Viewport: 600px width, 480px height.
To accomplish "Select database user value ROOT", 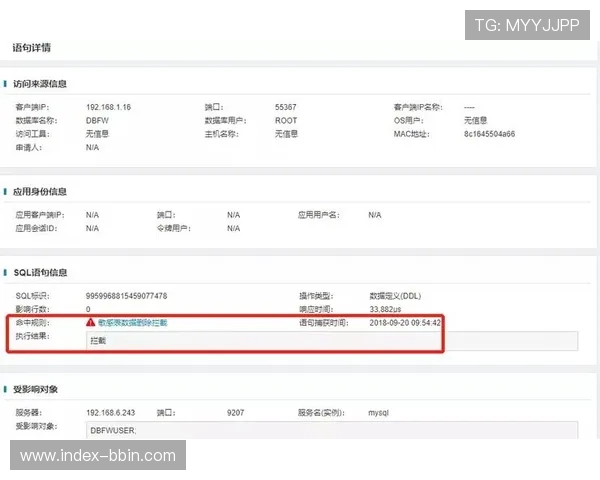I will click(x=286, y=121).
